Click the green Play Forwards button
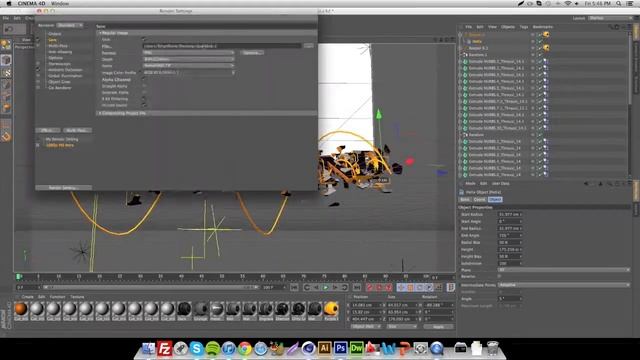 pos(326,288)
